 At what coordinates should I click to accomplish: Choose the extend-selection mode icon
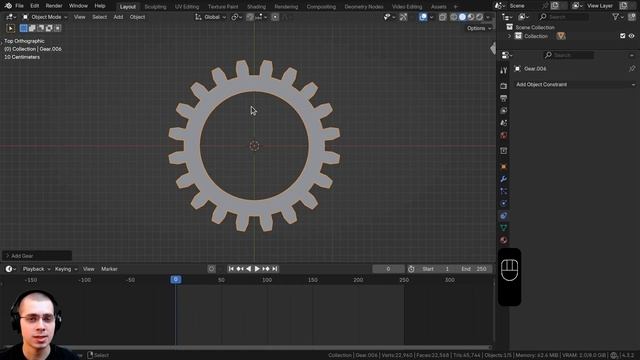point(32,28)
